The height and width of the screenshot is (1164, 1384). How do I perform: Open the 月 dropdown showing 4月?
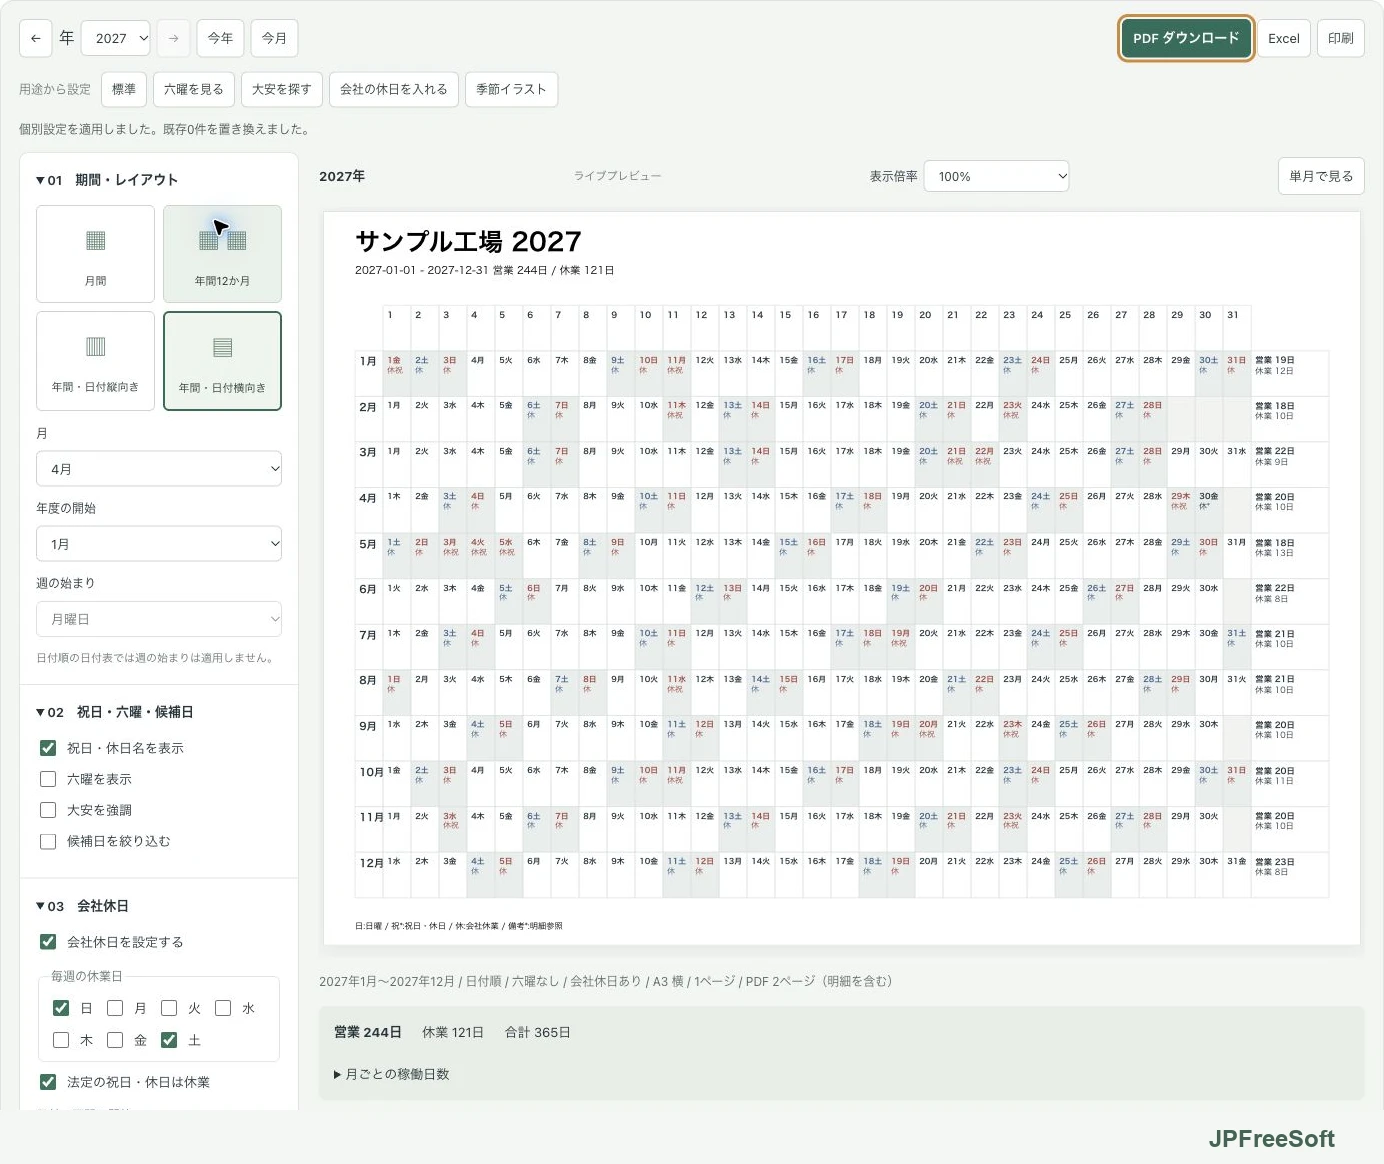pyautogui.click(x=159, y=469)
